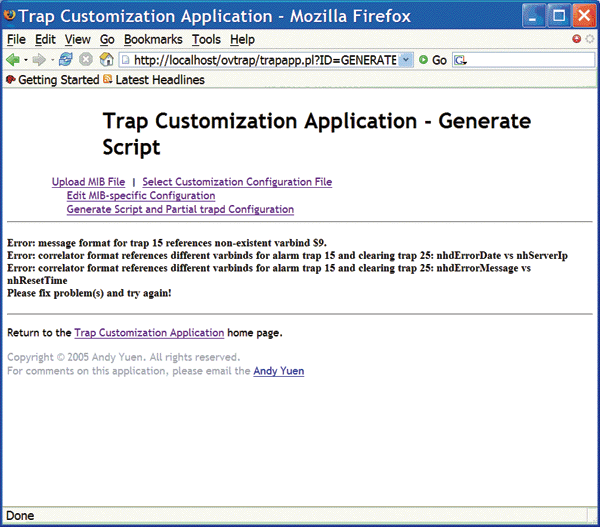
Task: Click the Google search engine icon
Action: pyautogui.click(x=460, y=60)
